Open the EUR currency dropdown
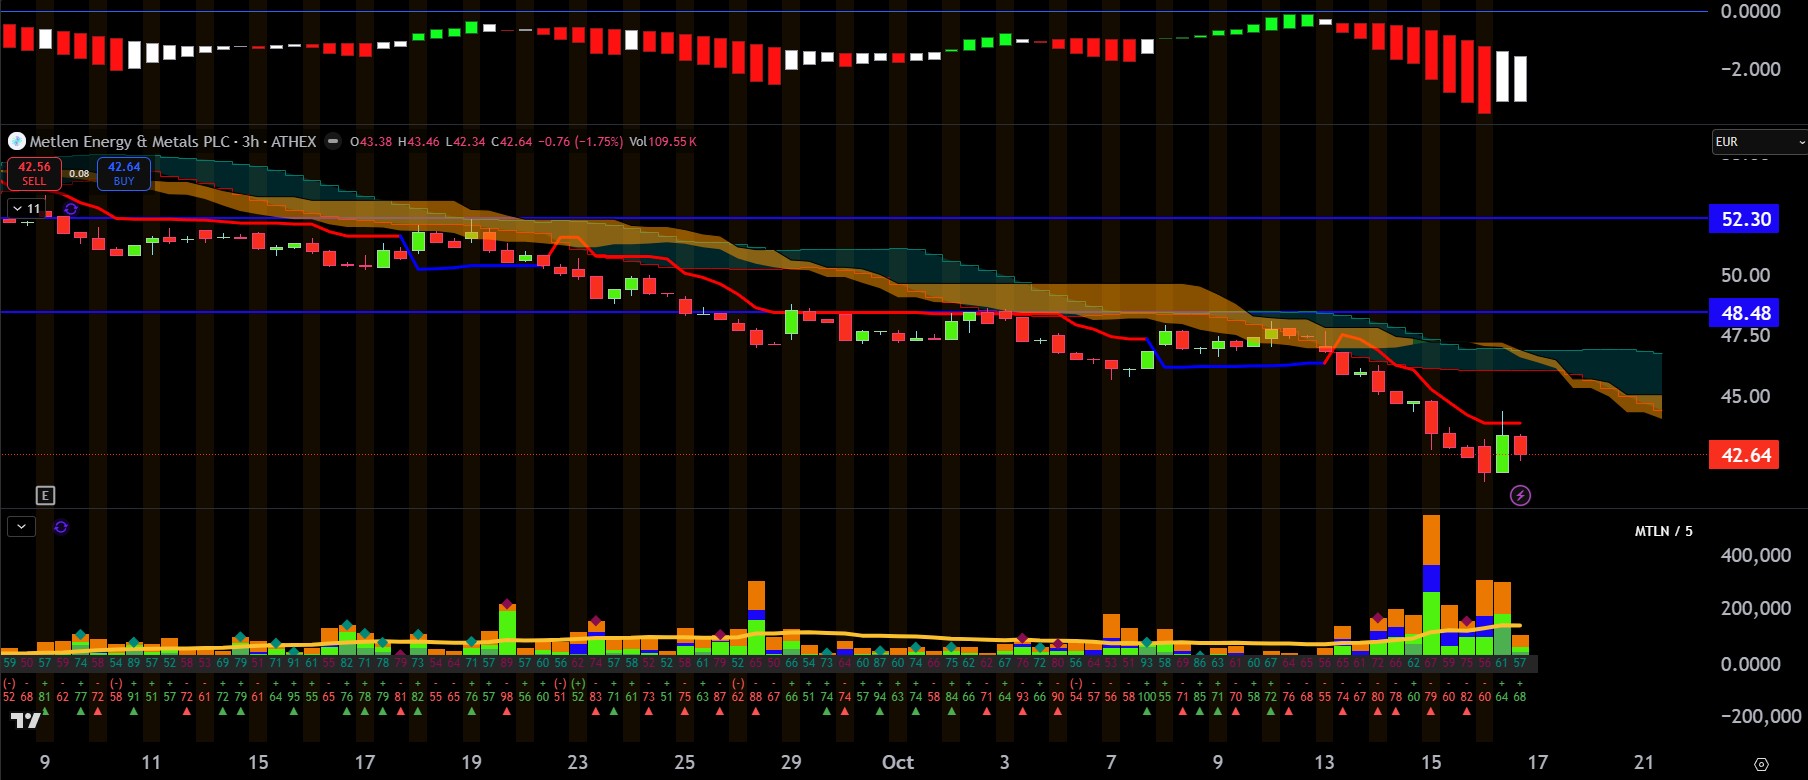Image resolution: width=1808 pixels, height=780 pixels. [1758, 142]
